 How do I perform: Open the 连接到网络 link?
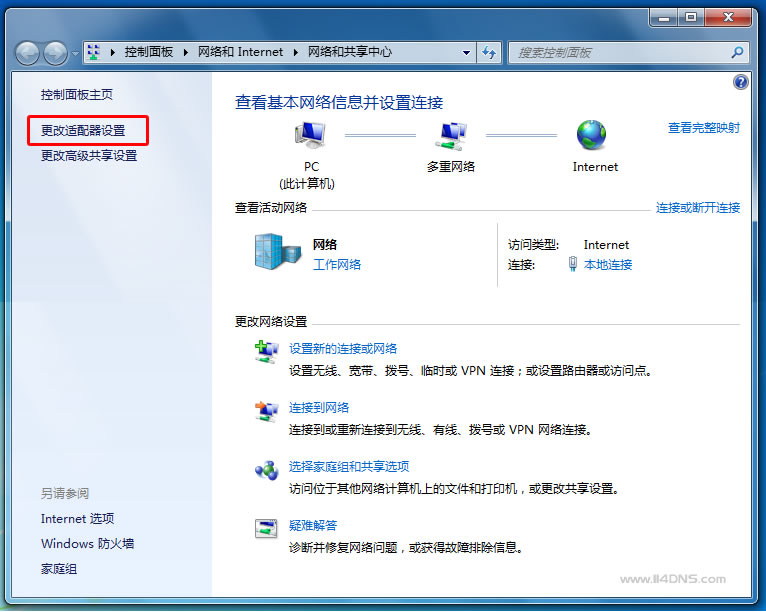pos(319,407)
